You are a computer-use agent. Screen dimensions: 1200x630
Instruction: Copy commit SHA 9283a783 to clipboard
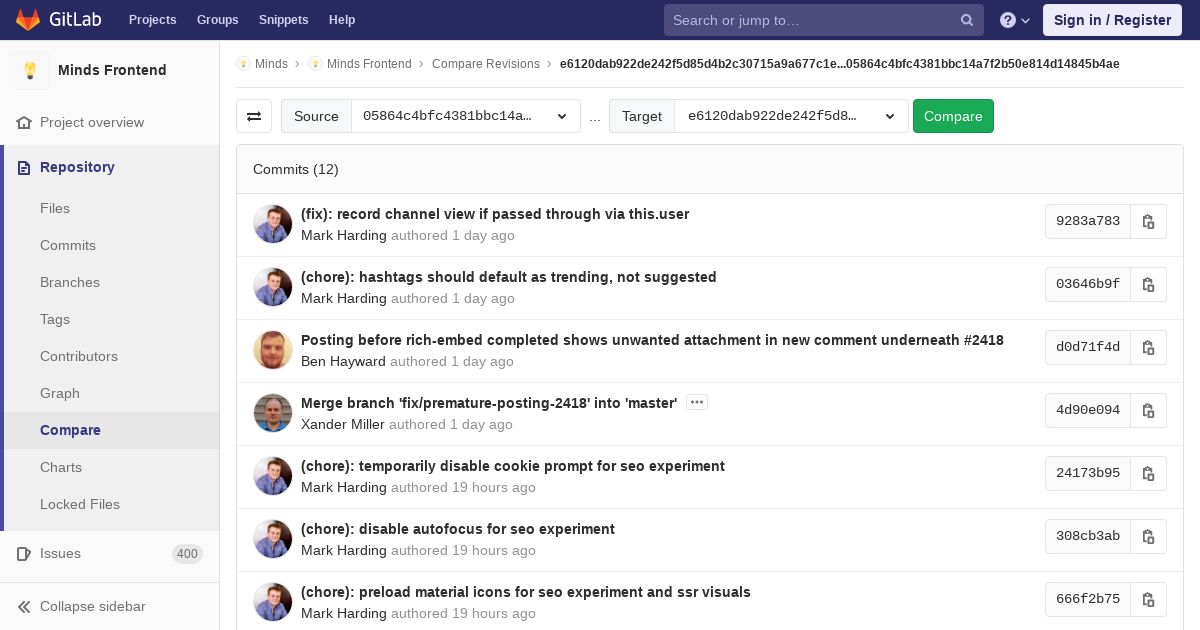pyautogui.click(x=1148, y=221)
